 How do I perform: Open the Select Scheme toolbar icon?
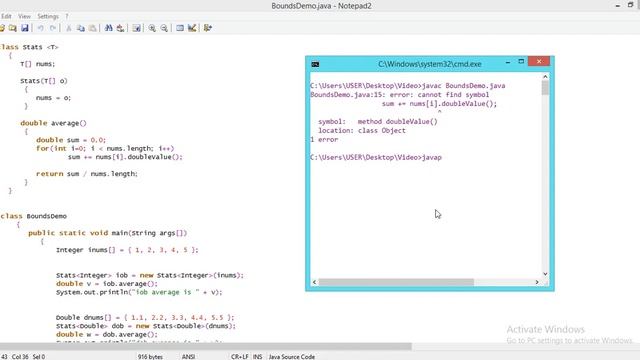pos(180,28)
